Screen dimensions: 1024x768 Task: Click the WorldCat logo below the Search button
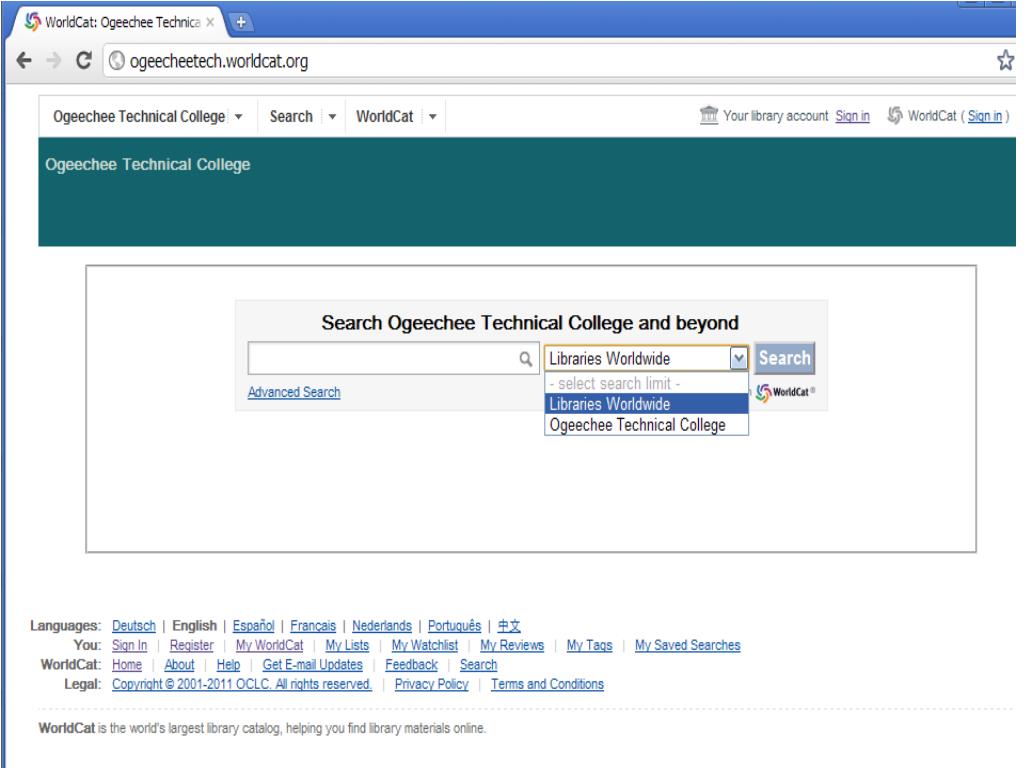(x=785, y=392)
